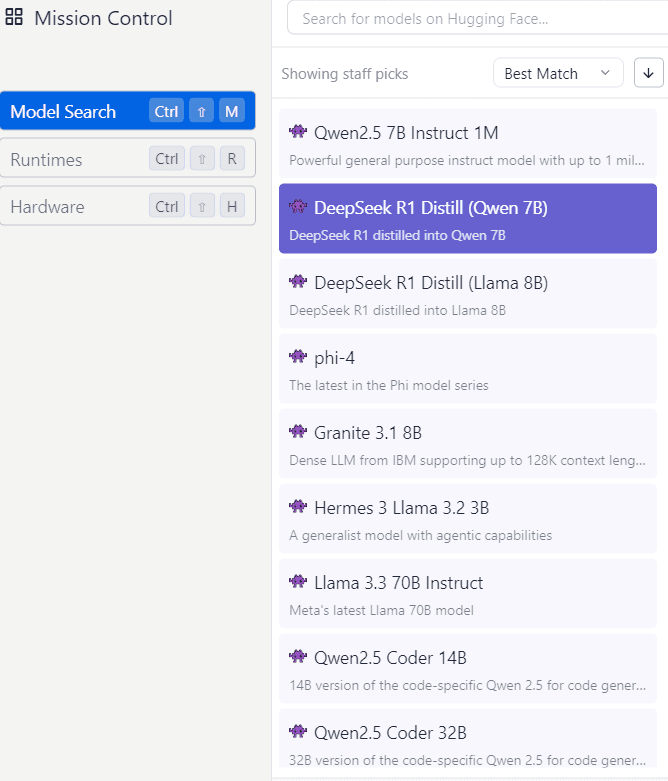Image resolution: width=668 pixels, height=781 pixels.
Task: Select the Llama 3.3 70B Instruct model
Action: click(x=468, y=593)
